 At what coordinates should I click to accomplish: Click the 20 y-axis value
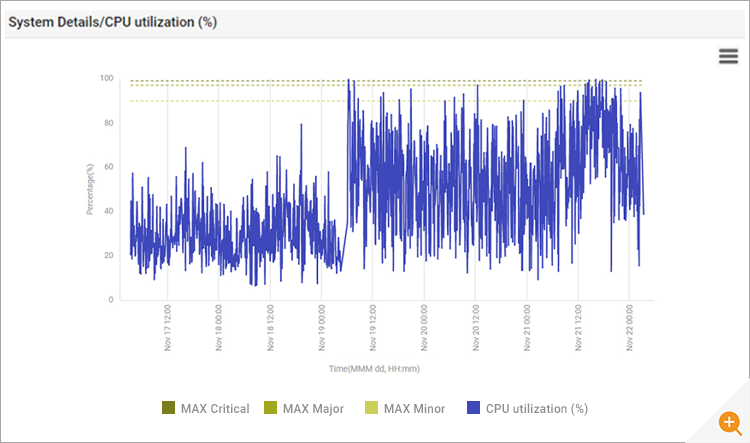pyautogui.click(x=109, y=255)
